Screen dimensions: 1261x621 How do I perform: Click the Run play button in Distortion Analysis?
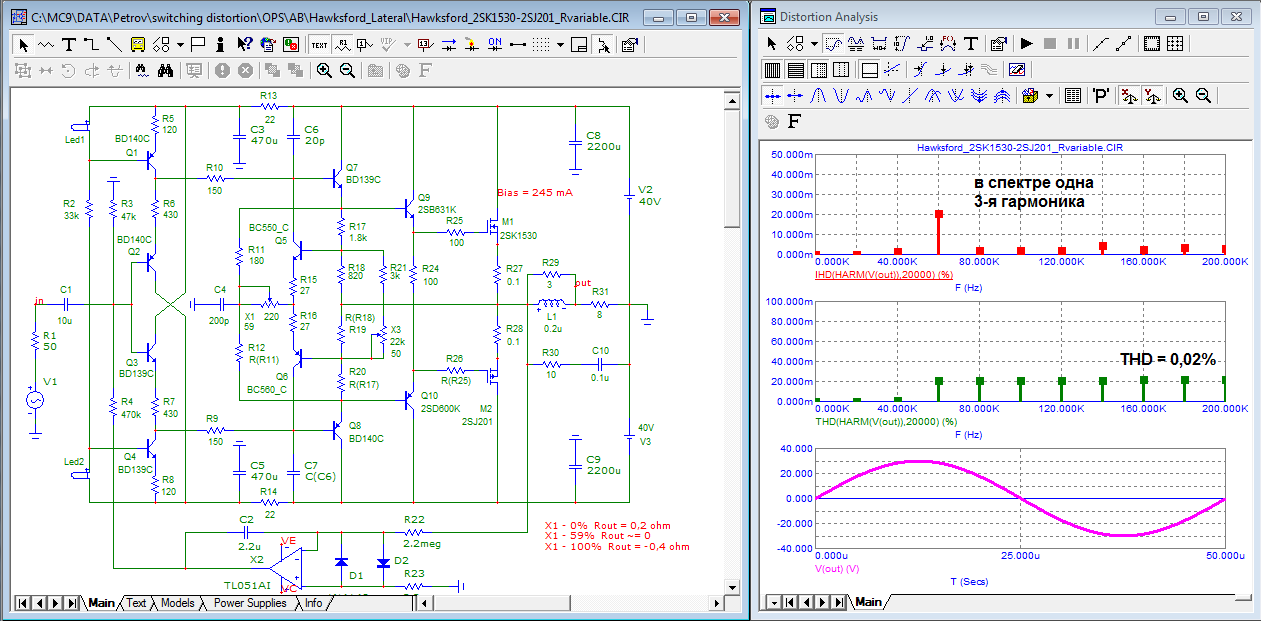(1026, 44)
